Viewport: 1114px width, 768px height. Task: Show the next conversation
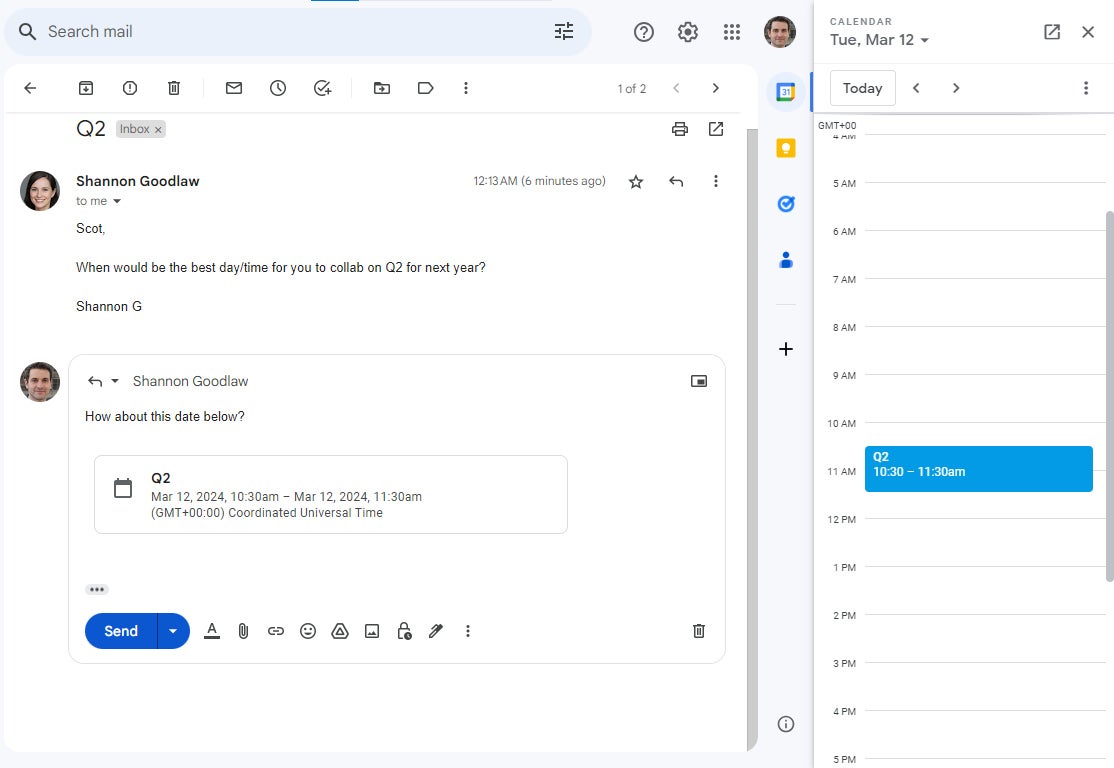715,88
